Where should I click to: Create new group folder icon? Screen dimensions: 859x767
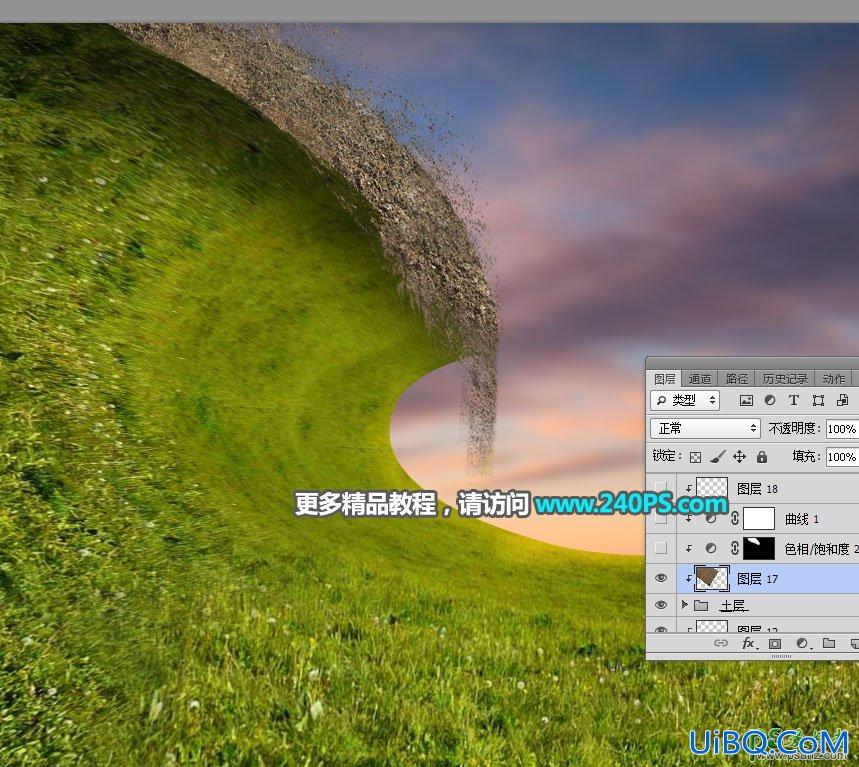[829, 643]
